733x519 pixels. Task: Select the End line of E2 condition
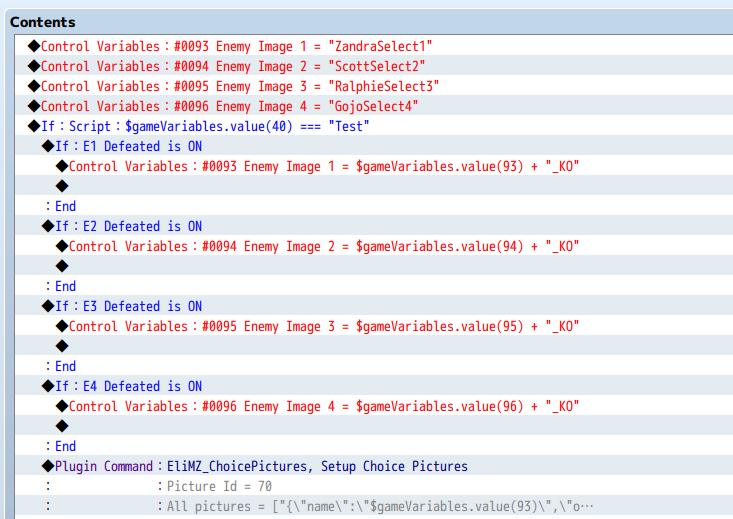[x=374, y=286]
